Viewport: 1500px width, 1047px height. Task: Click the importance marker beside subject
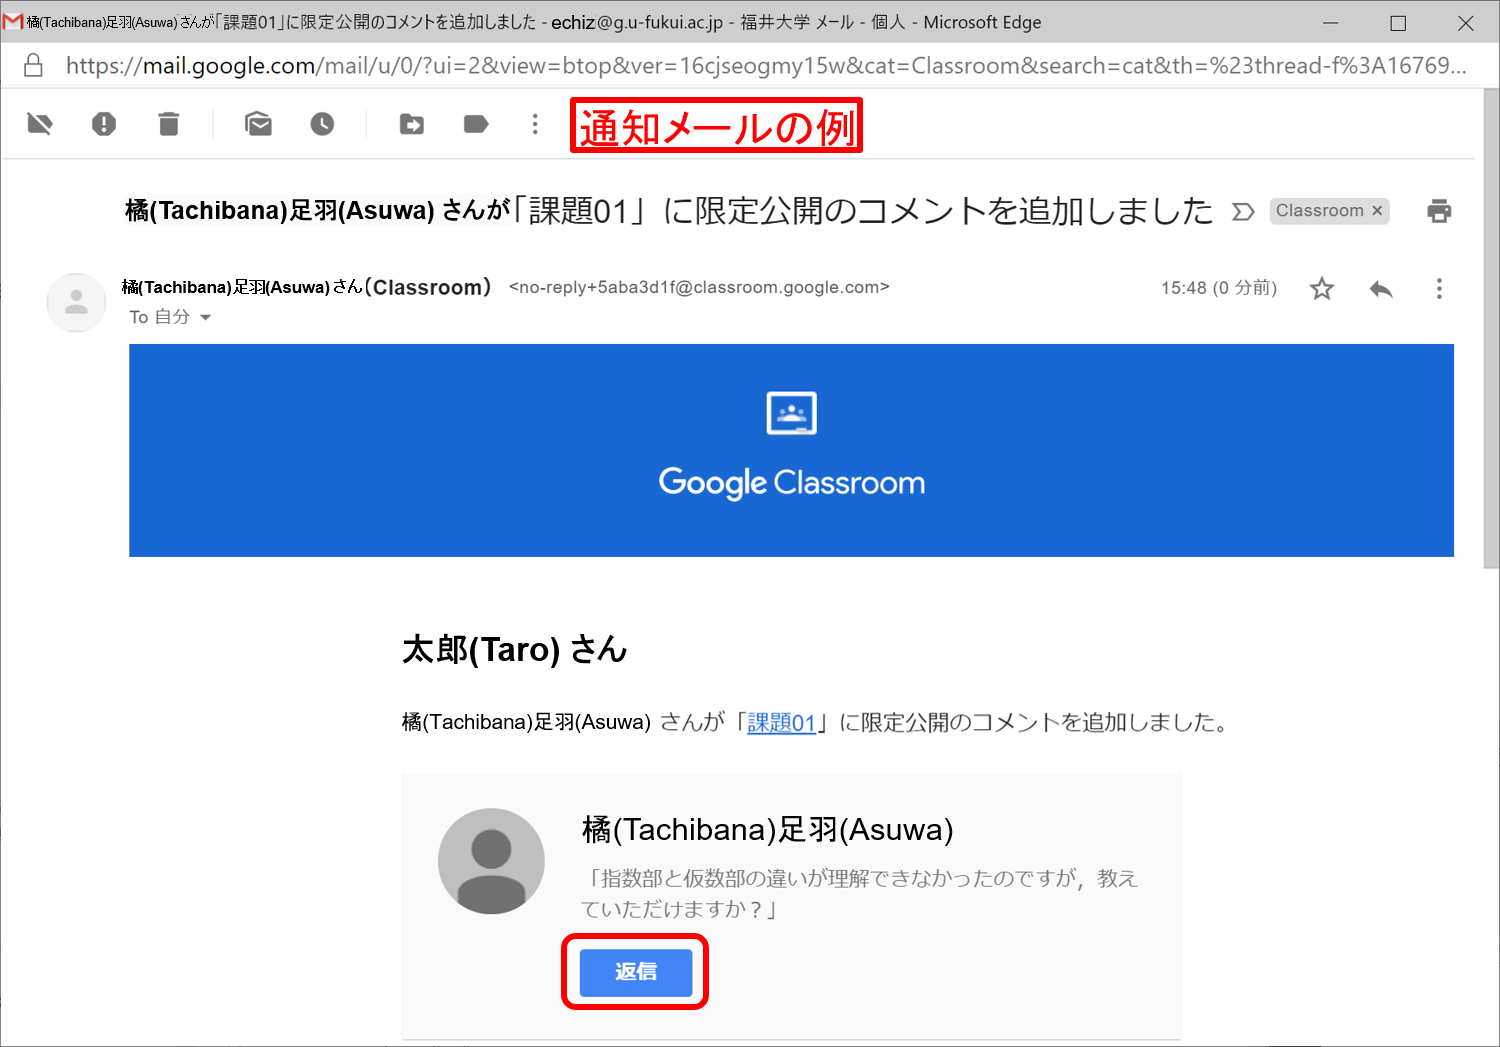coord(1243,211)
